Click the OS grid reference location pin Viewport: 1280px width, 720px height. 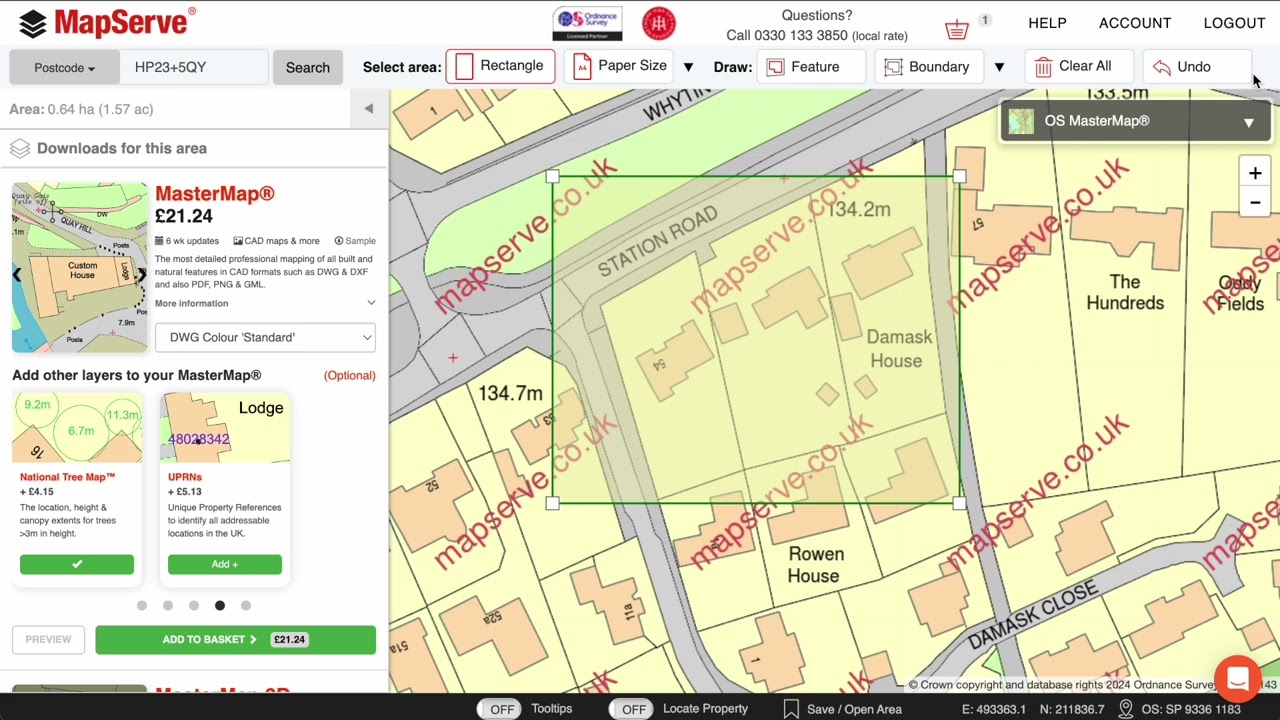pos(1126,709)
